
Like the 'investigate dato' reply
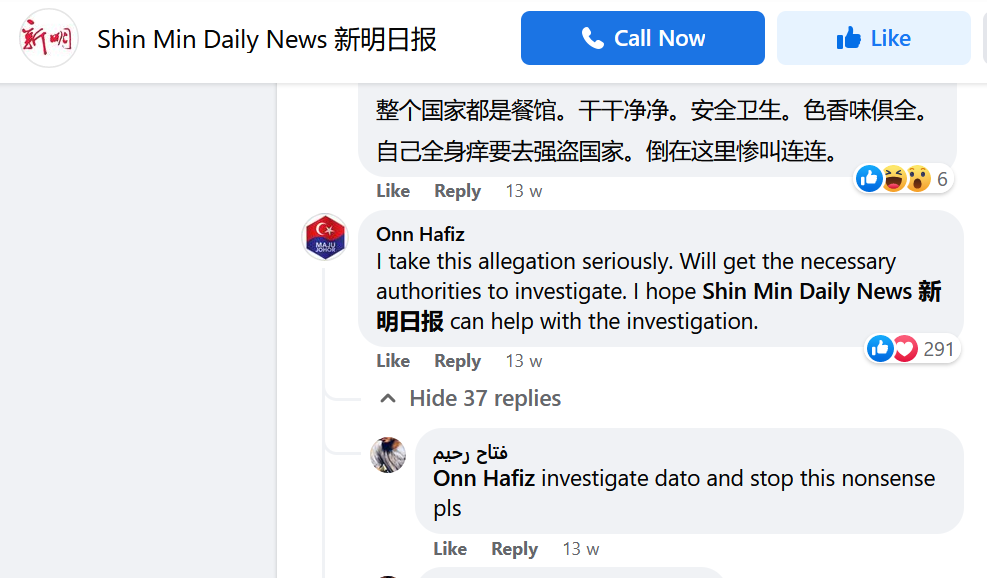tap(450, 549)
